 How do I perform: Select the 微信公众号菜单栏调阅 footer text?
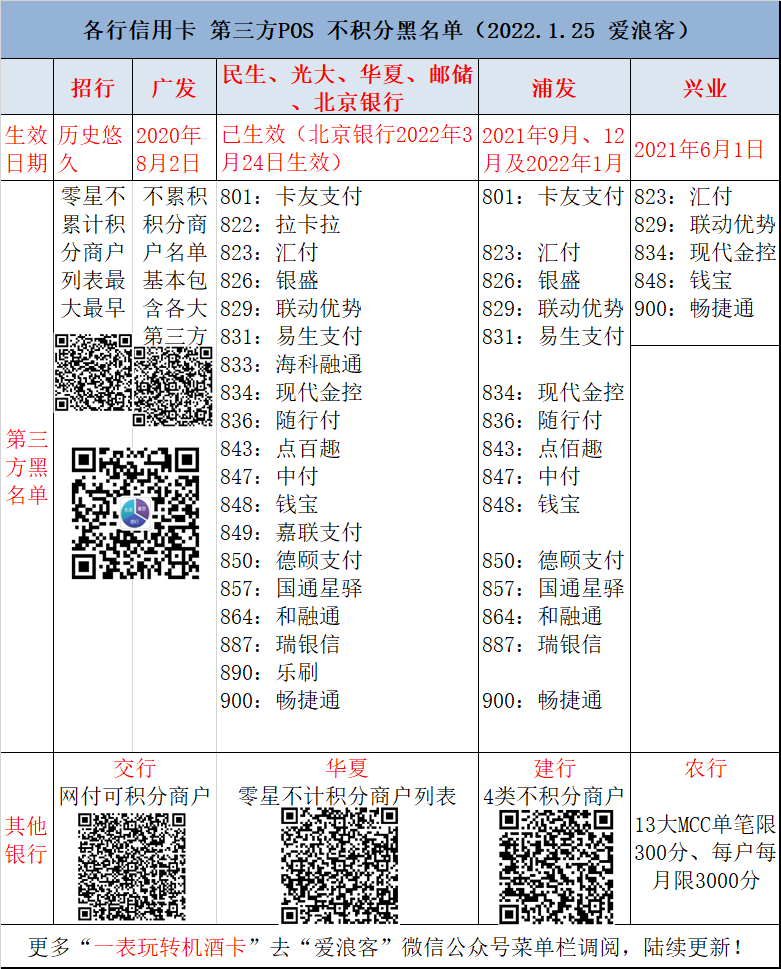click(x=510, y=947)
